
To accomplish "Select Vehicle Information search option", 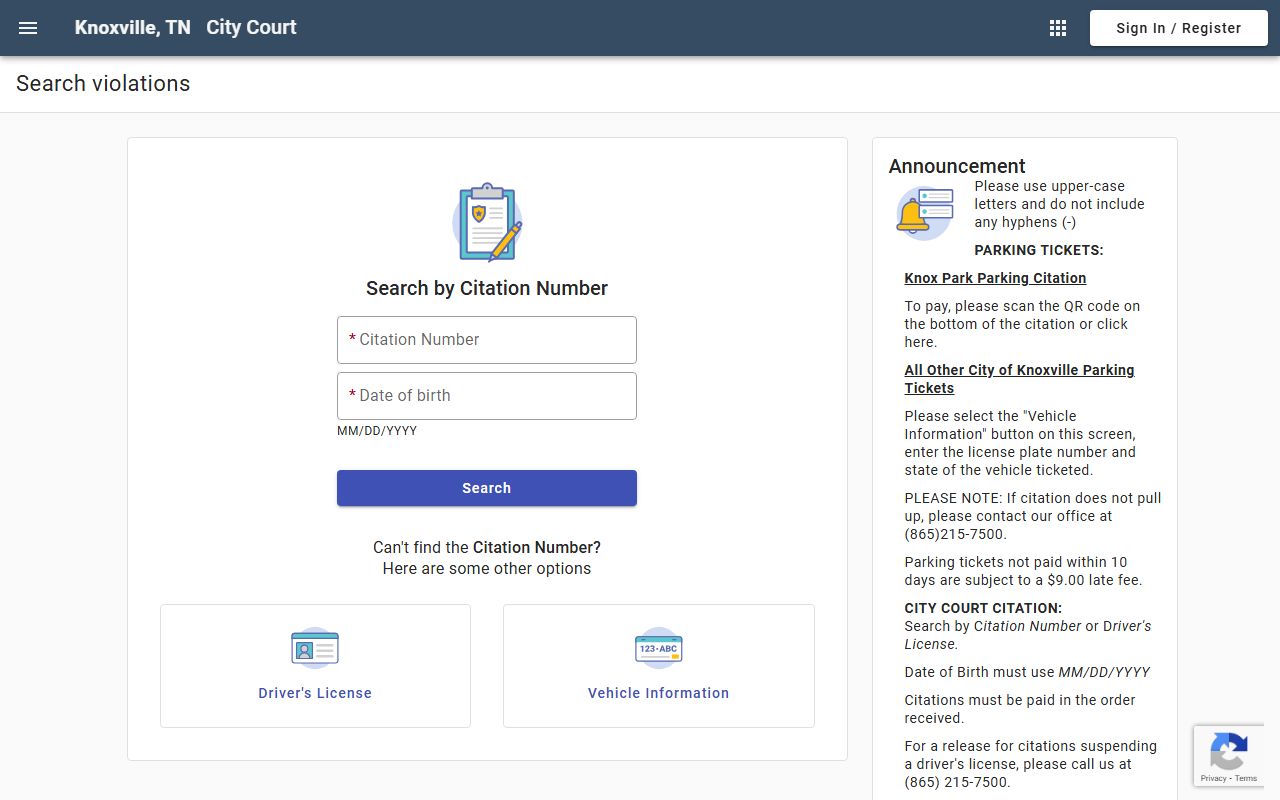I will point(658,693).
